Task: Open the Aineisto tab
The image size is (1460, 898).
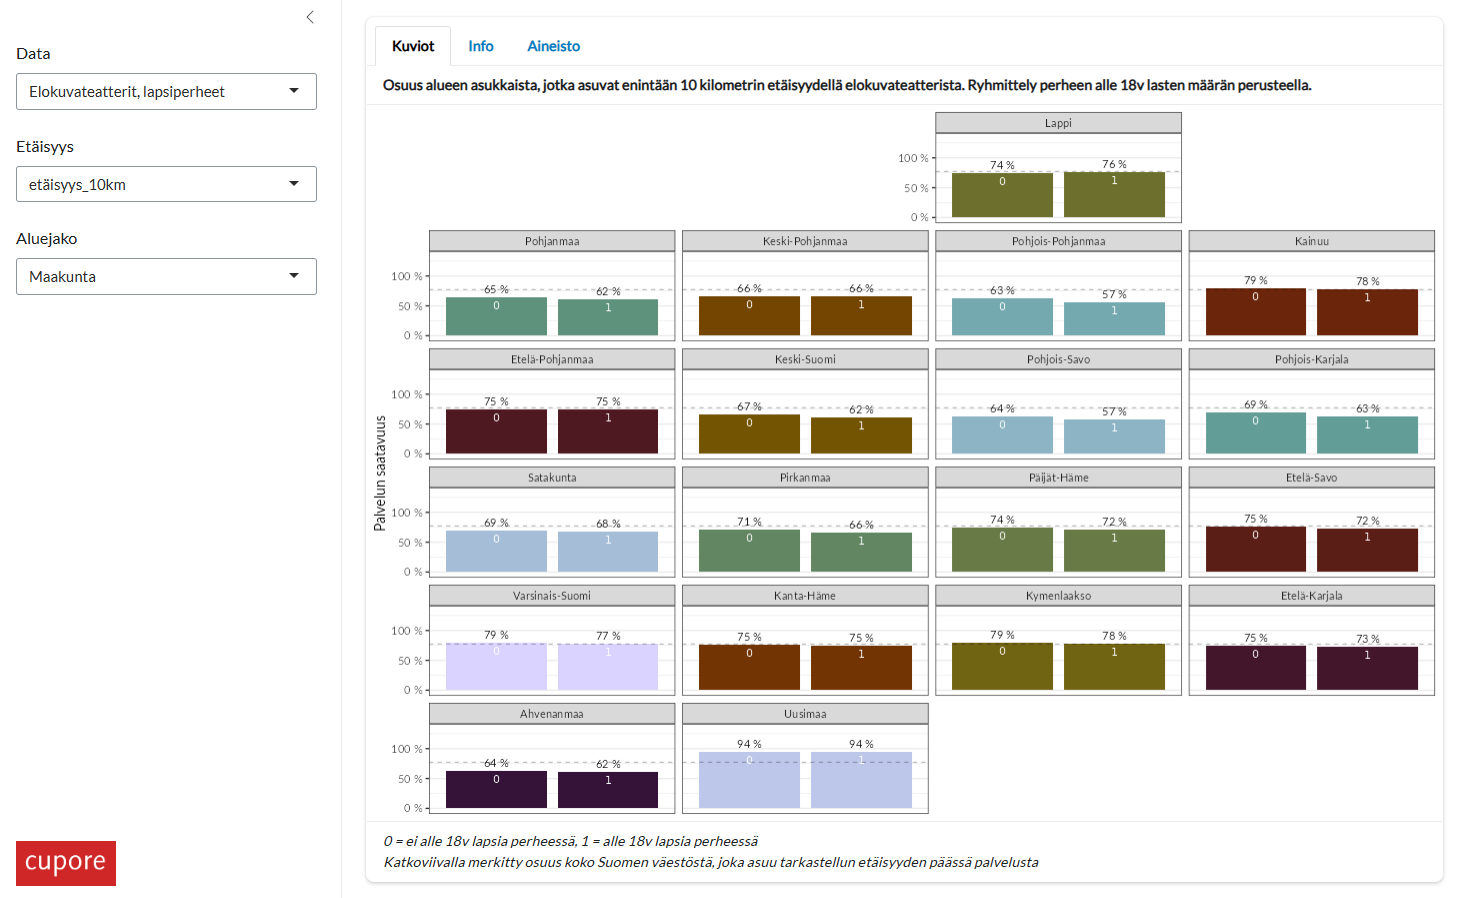Action: [x=553, y=46]
